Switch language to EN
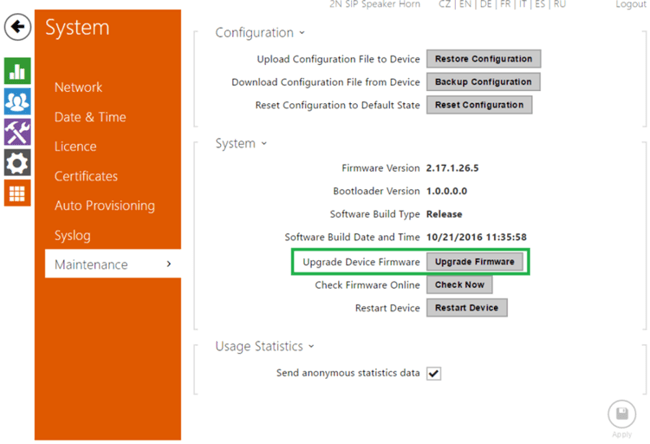Screen dimensions: 650x444 465,4
